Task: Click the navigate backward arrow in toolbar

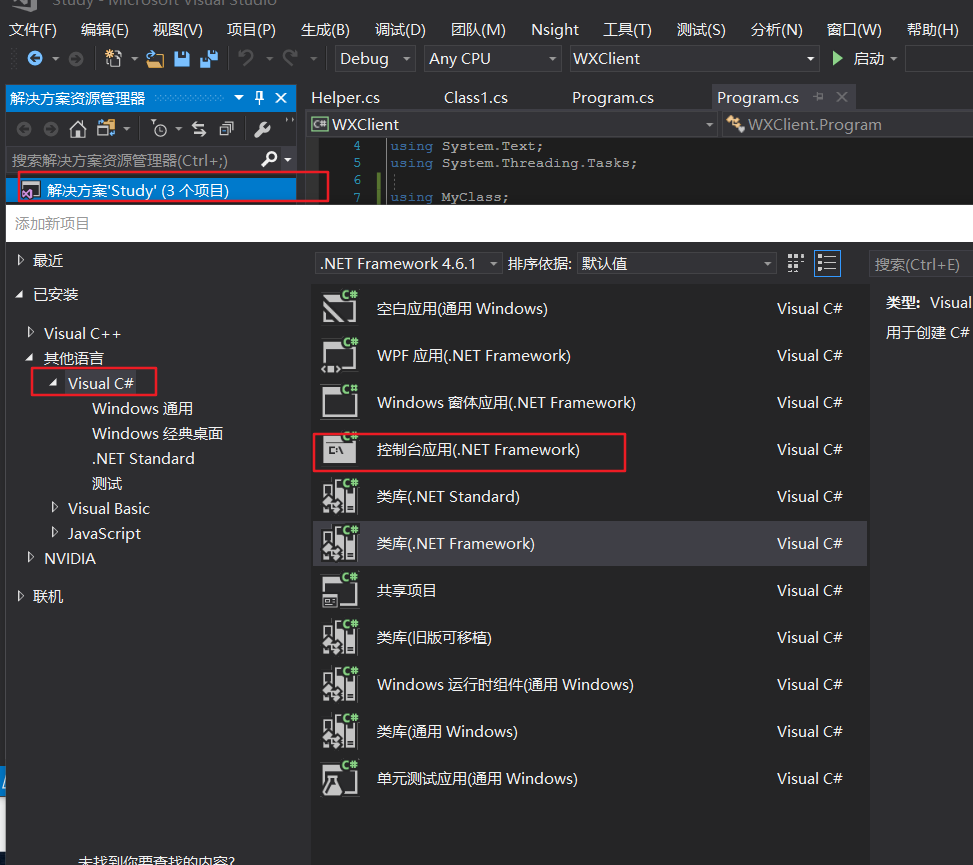Action: [x=35, y=58]
